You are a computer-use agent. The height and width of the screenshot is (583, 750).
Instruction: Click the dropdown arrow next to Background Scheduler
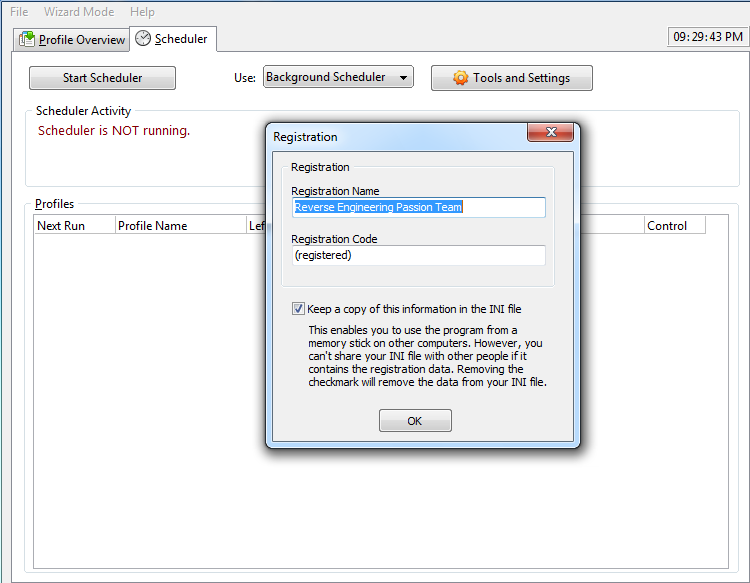[404, 77]
